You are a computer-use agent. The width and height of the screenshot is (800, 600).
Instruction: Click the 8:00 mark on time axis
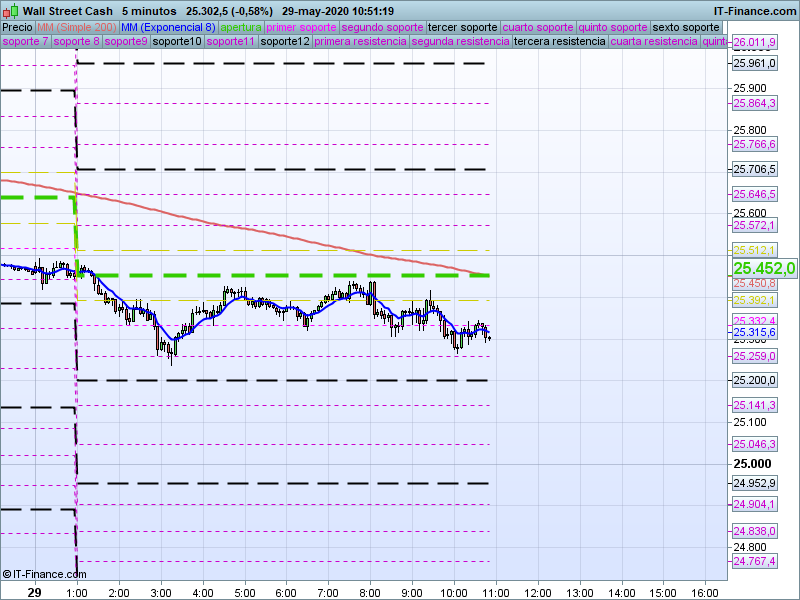(x=370, y=592)
